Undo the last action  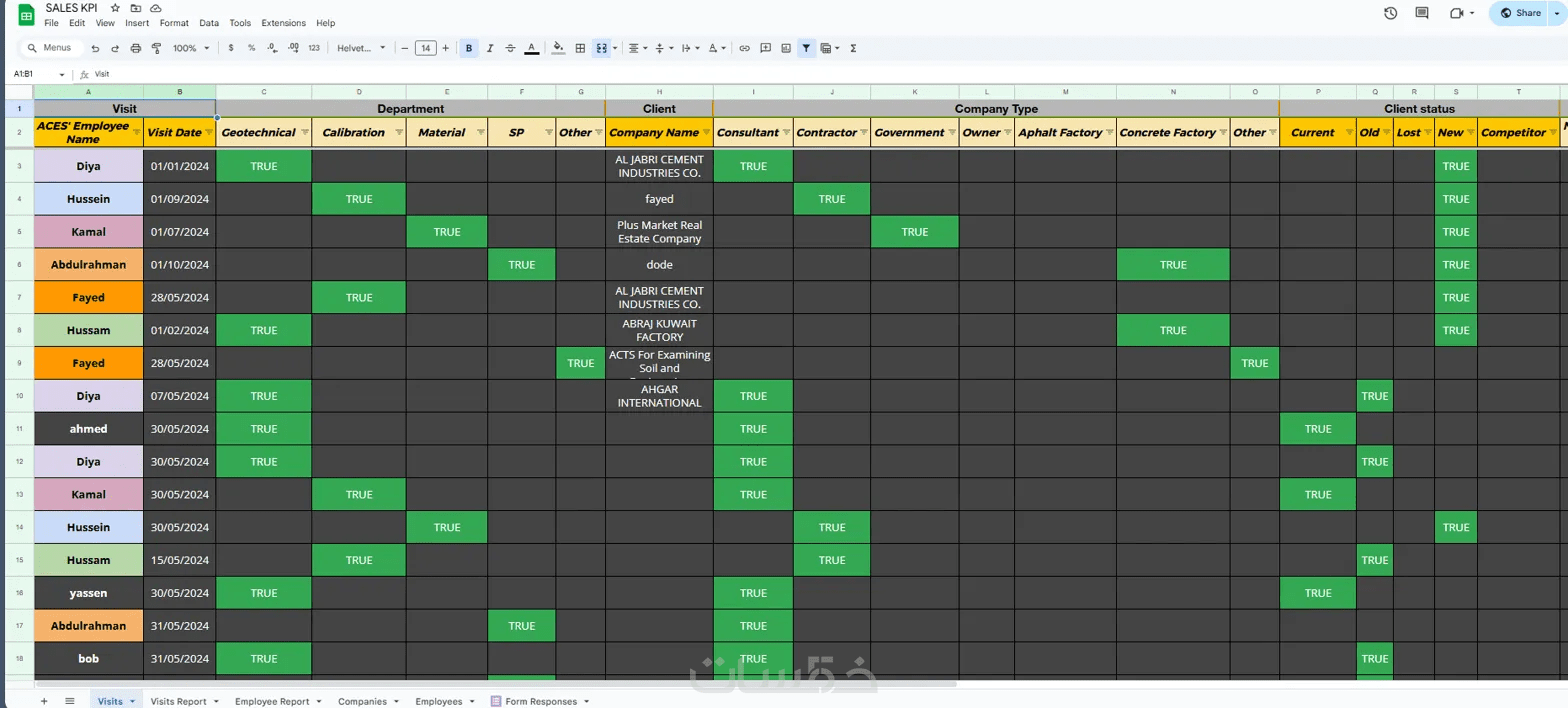coord(95,48)
